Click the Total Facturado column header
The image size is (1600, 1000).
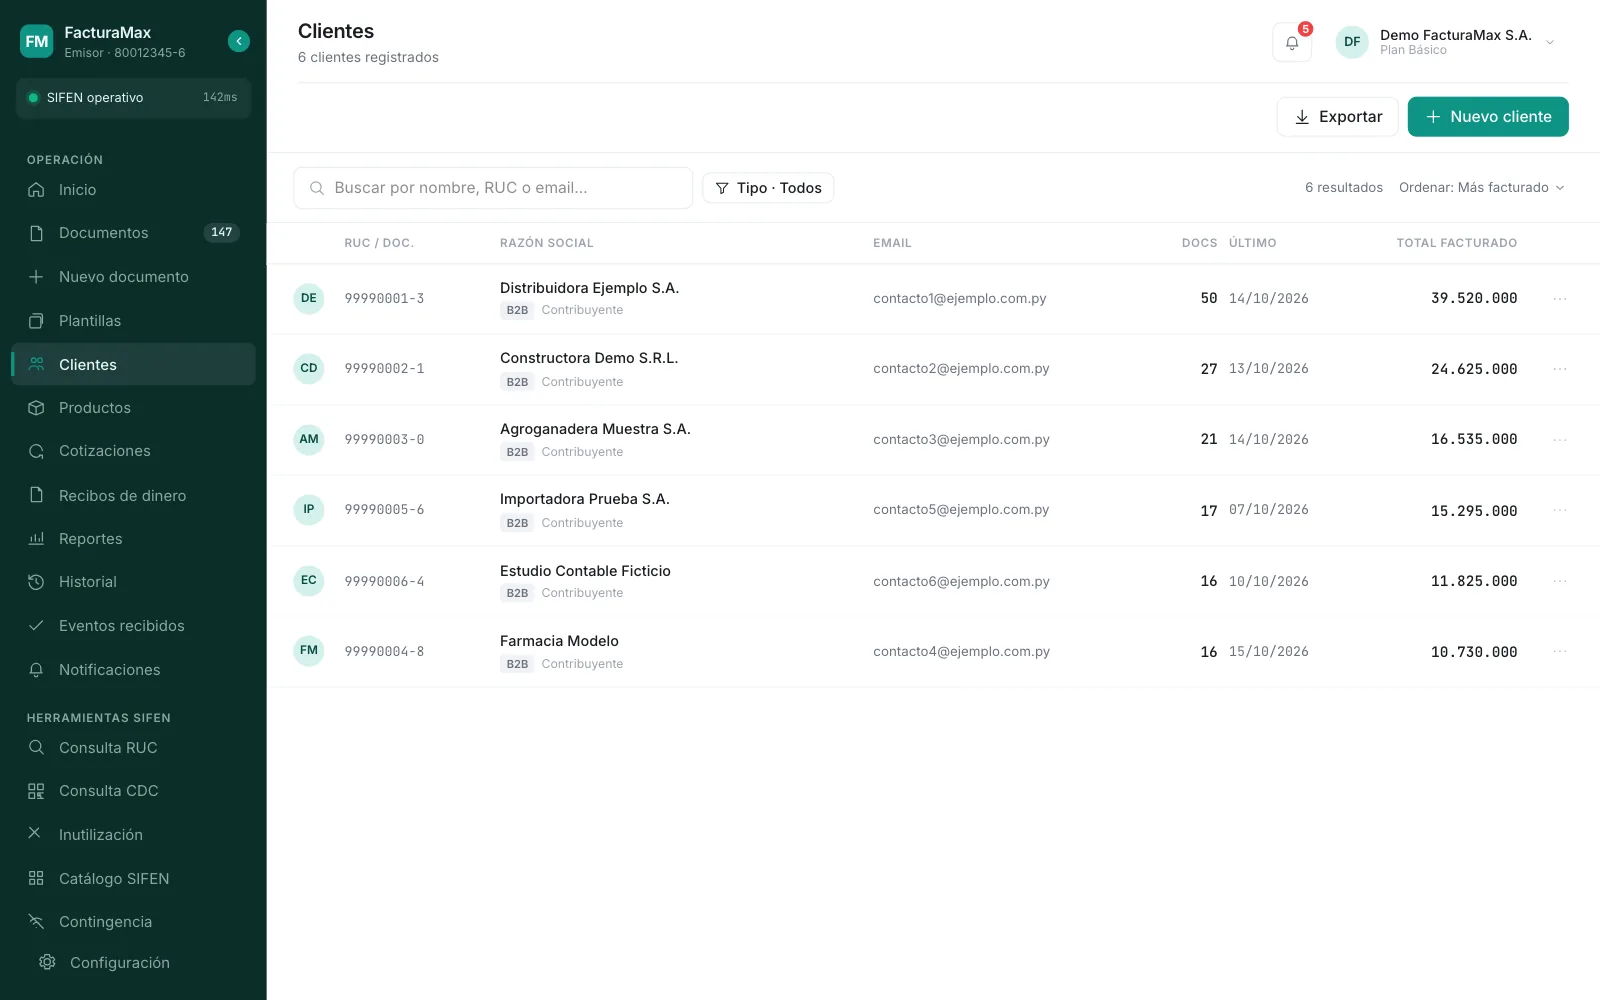(x=1456, y=243)
